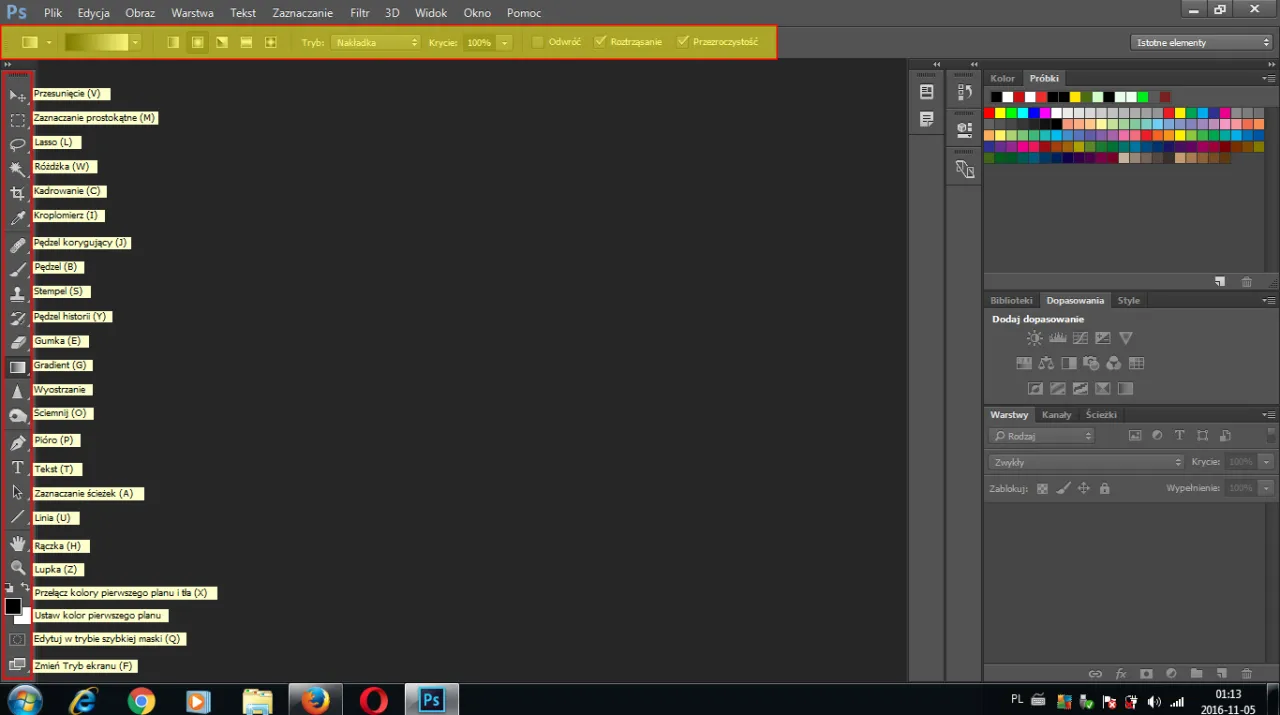This screenshot has width=1280, height=715.
Task: Select the Move tool (Przesunięcie)
Action: (x=17, y=93)
